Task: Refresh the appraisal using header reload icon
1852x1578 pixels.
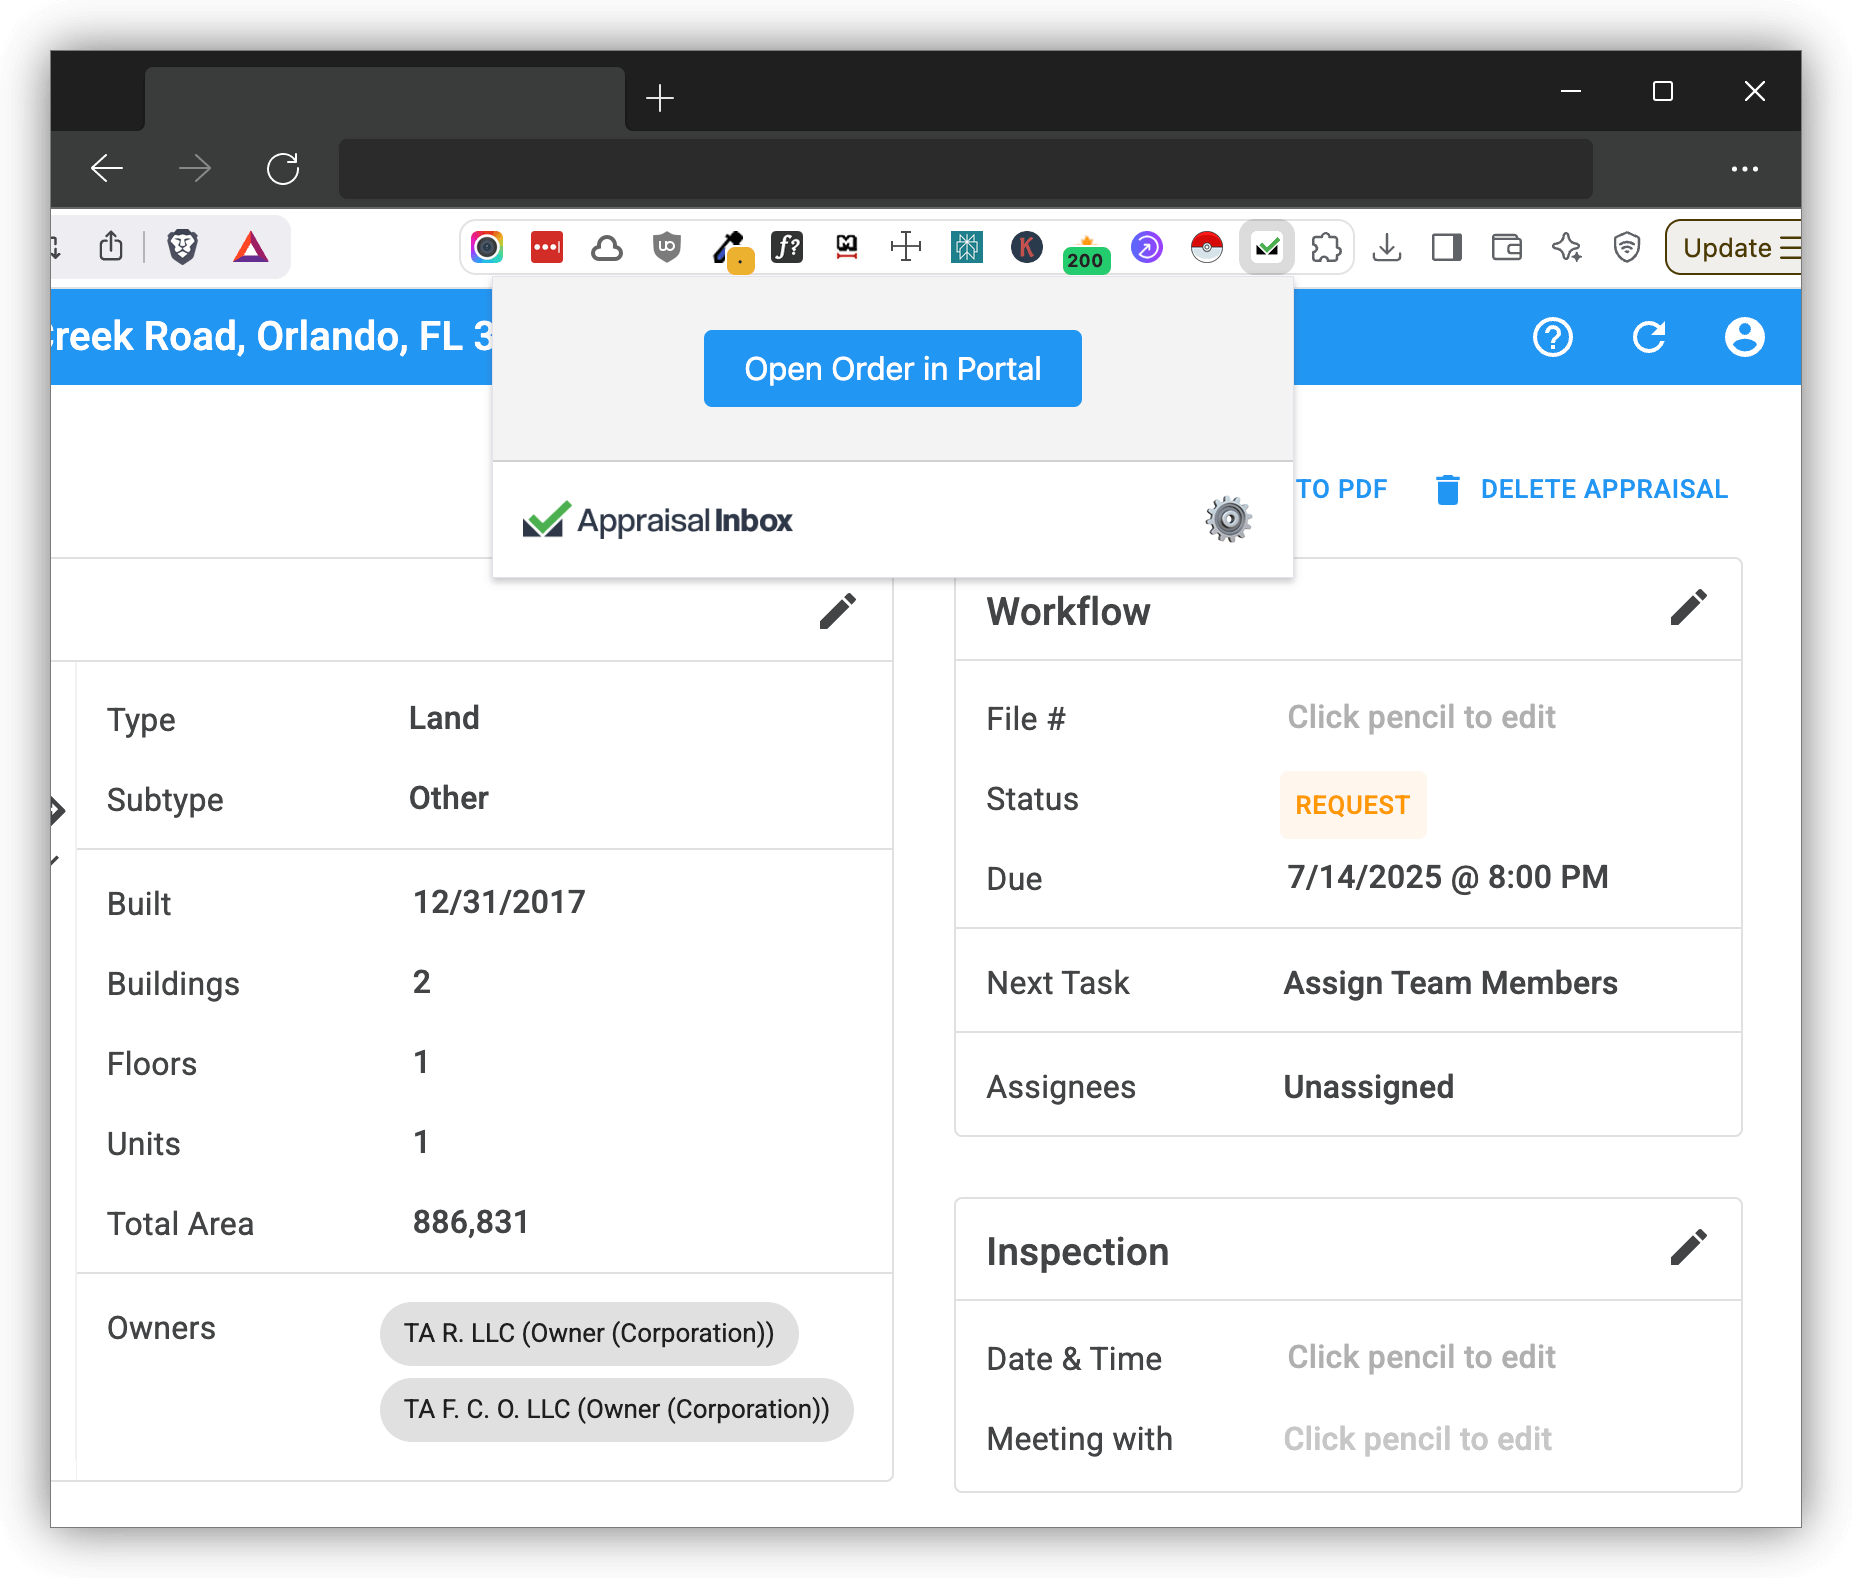Action: tap(1648, 338)
